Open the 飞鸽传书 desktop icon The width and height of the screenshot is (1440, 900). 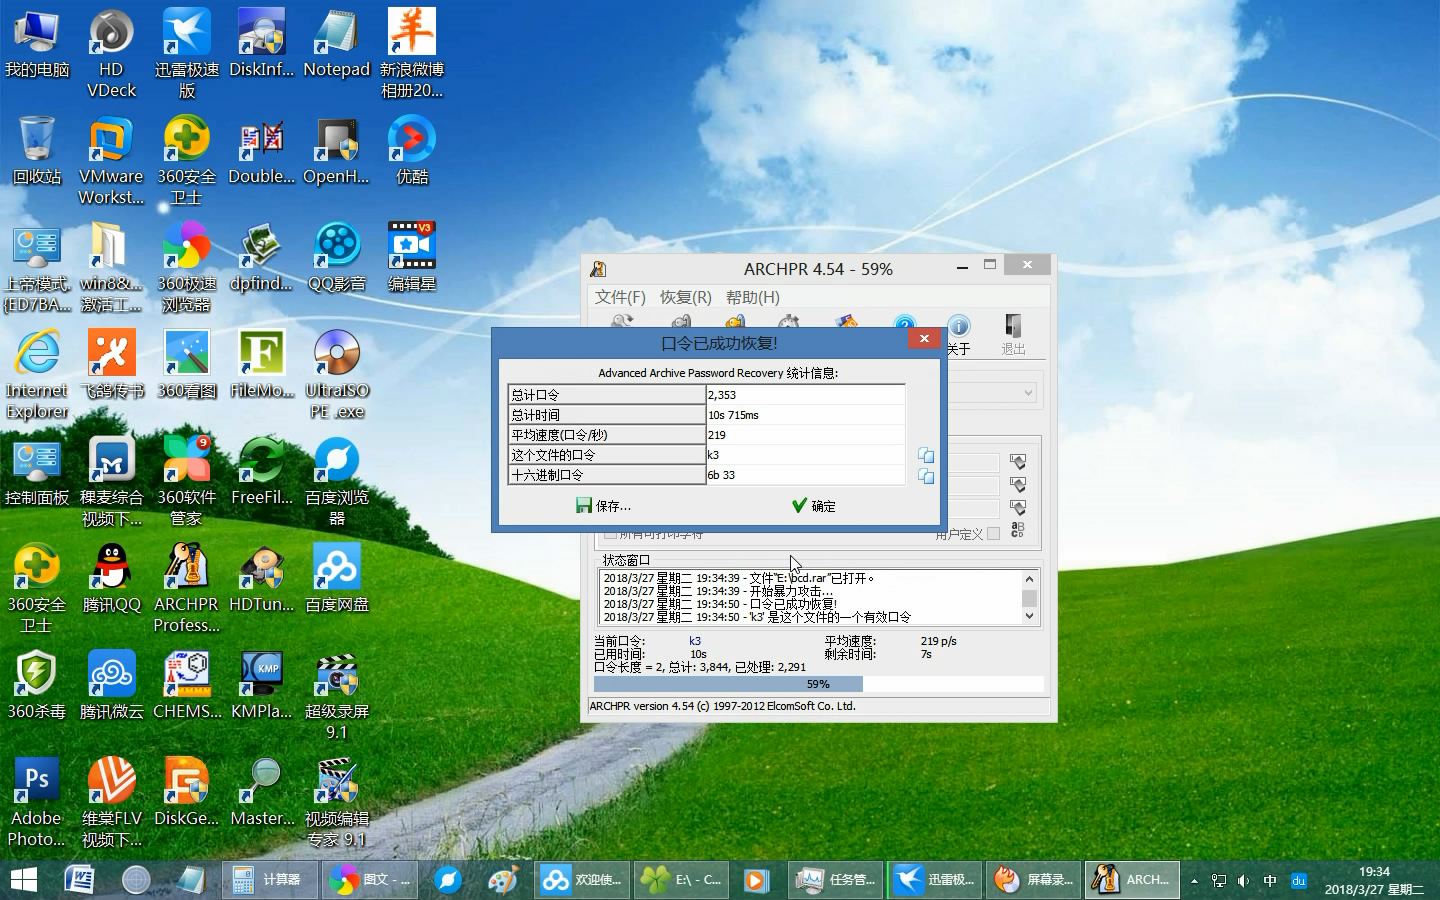point(111,366)
